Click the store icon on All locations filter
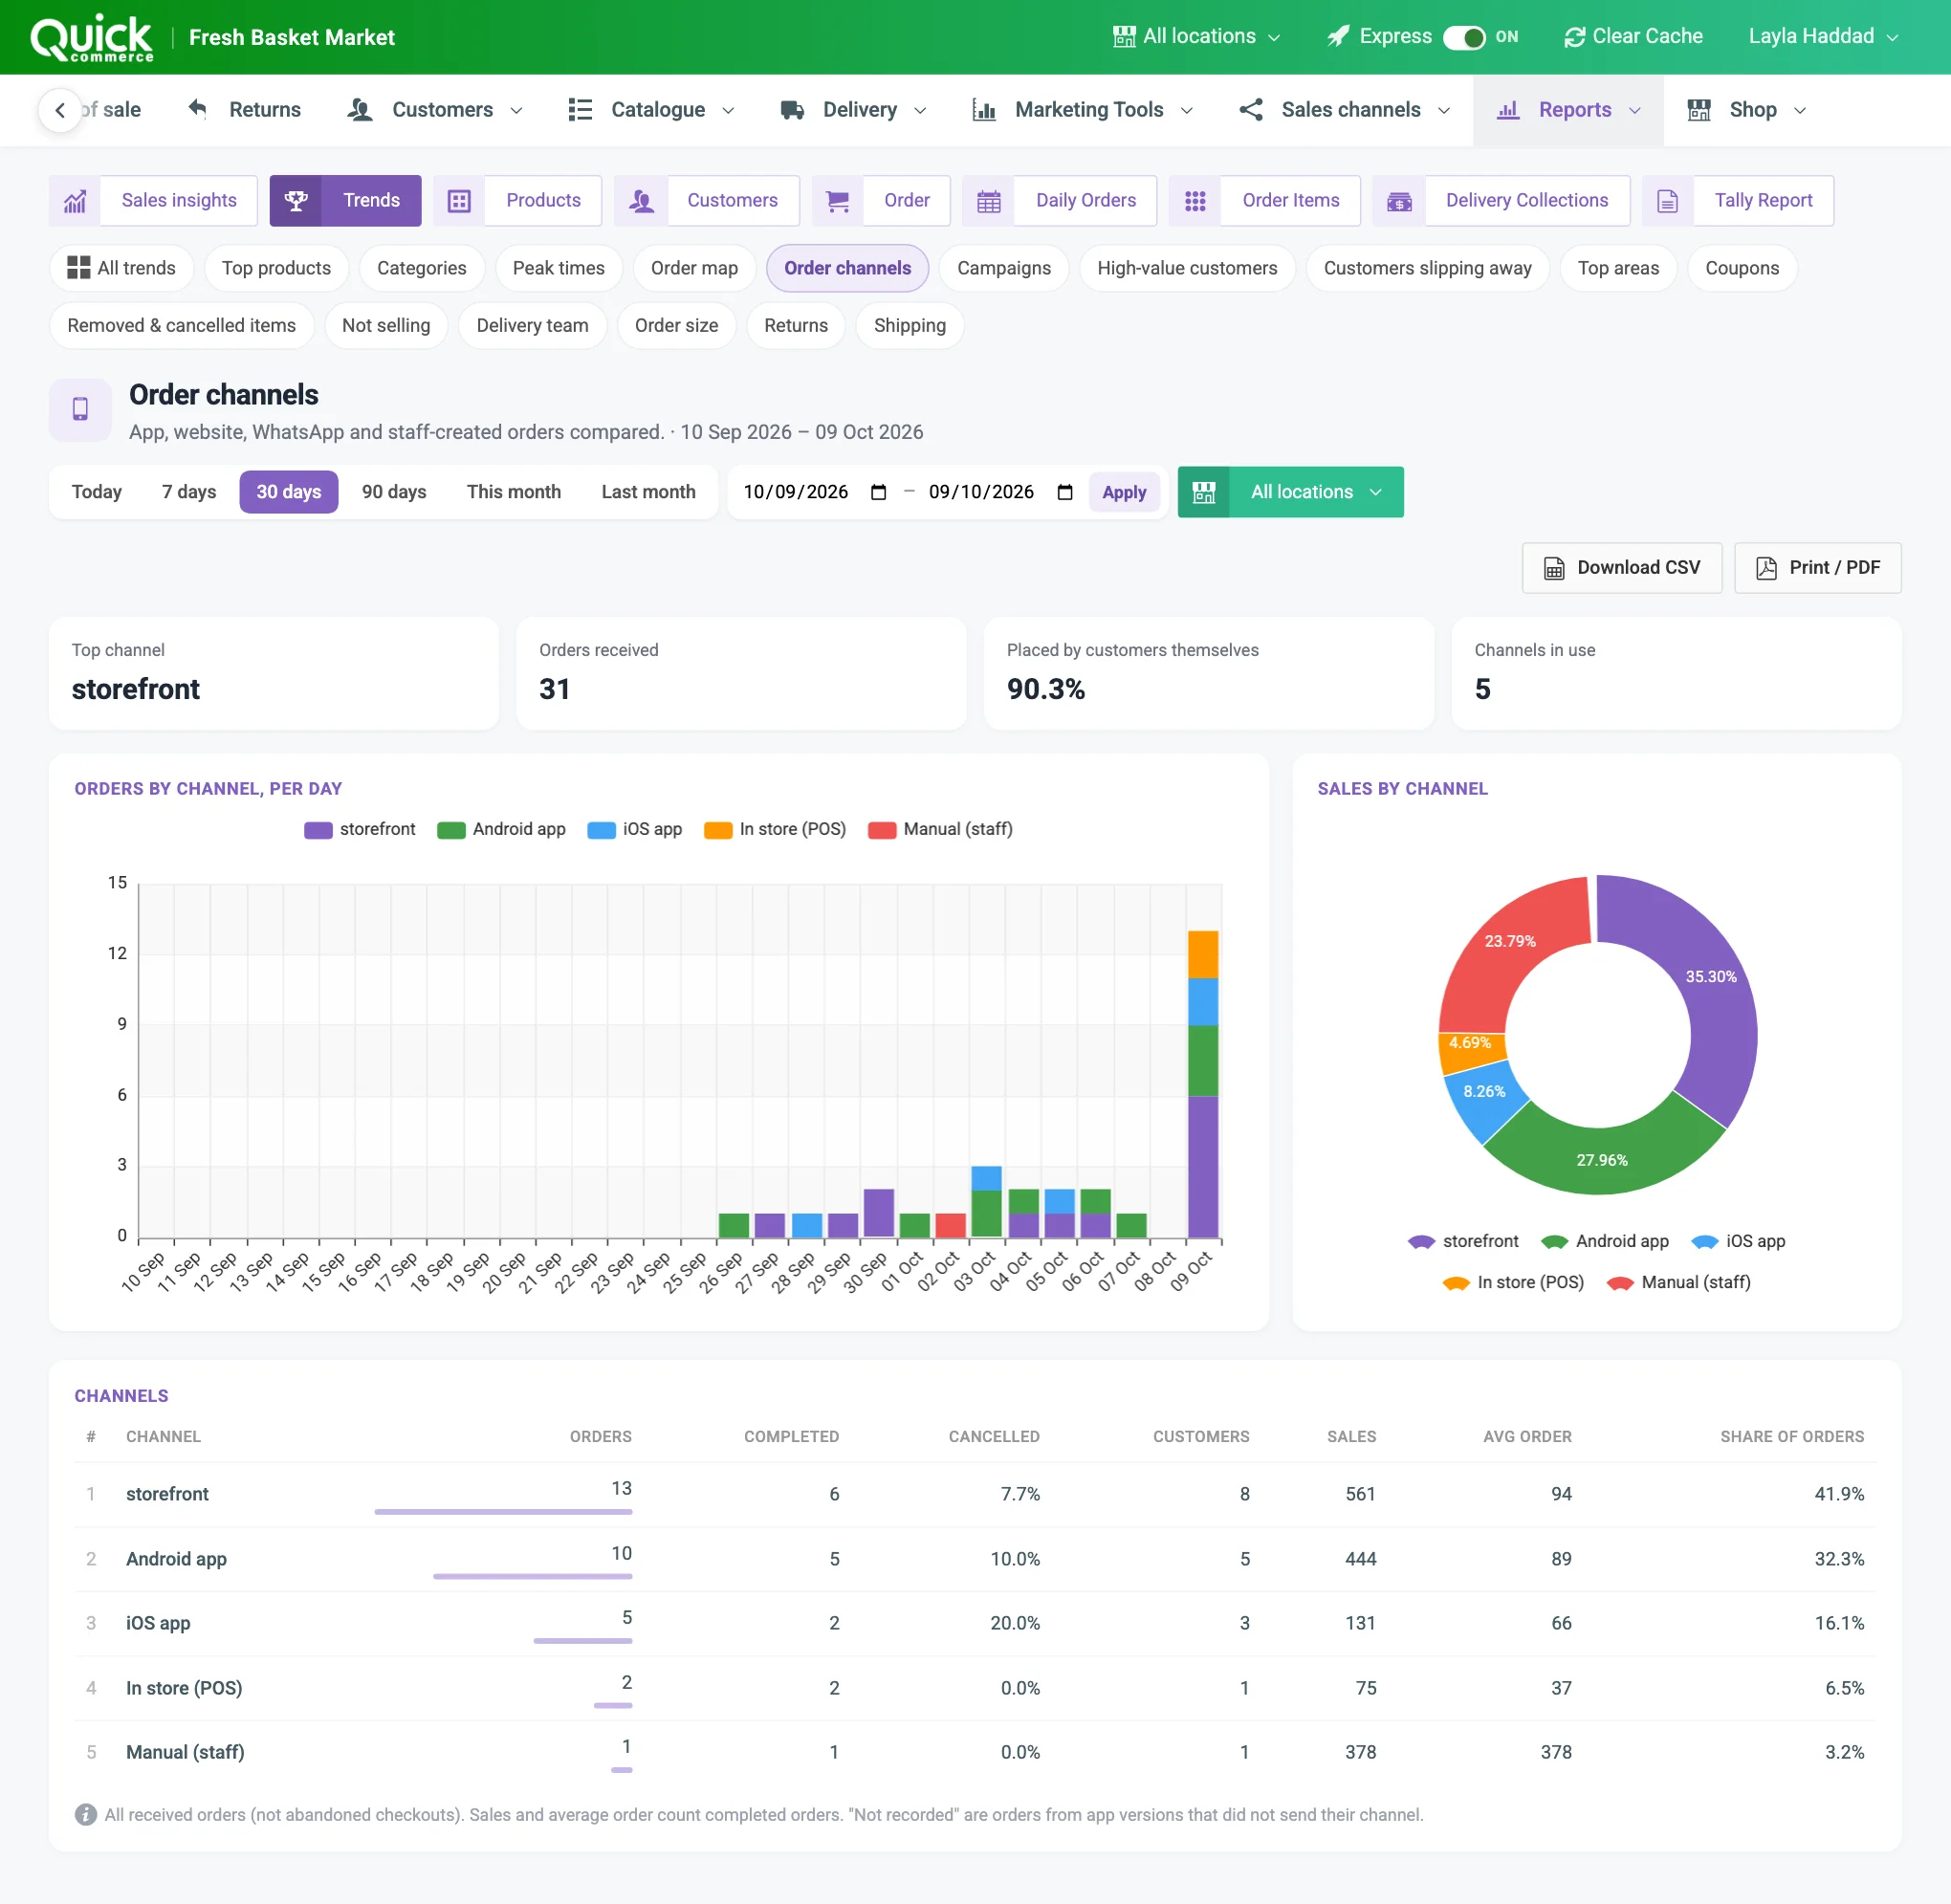The height and width of the screenshot is (1904, 1951). tap(1204, 492)
